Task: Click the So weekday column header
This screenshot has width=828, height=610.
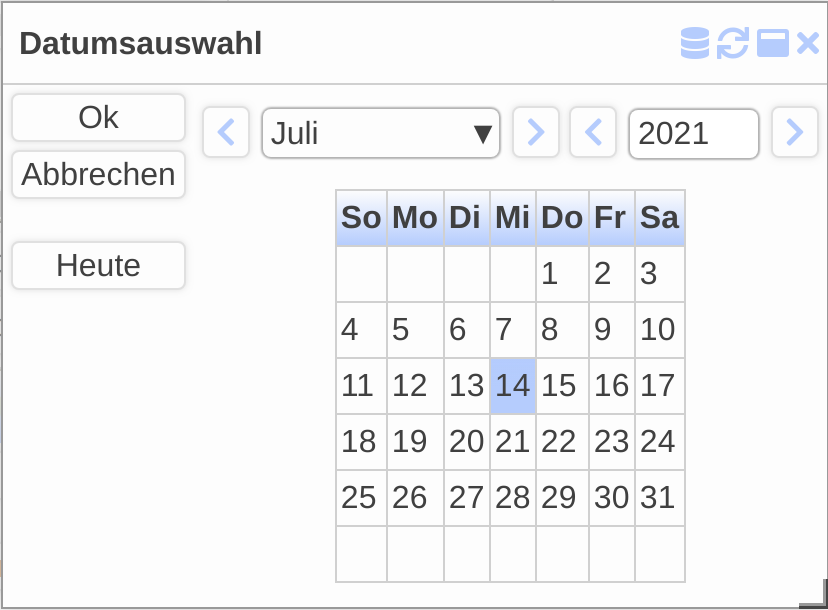Action: click(361, 218)
